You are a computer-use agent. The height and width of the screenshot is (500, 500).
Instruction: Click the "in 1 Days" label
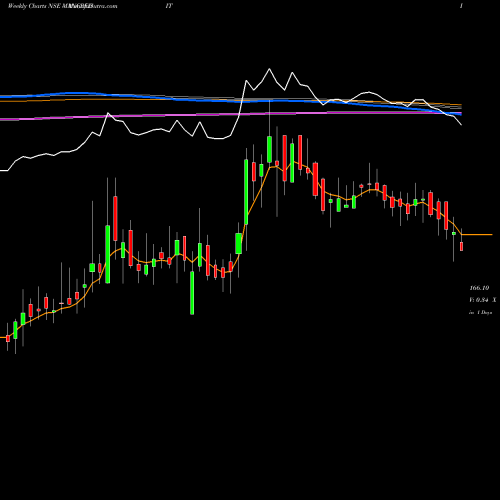(x=480, y=312)
